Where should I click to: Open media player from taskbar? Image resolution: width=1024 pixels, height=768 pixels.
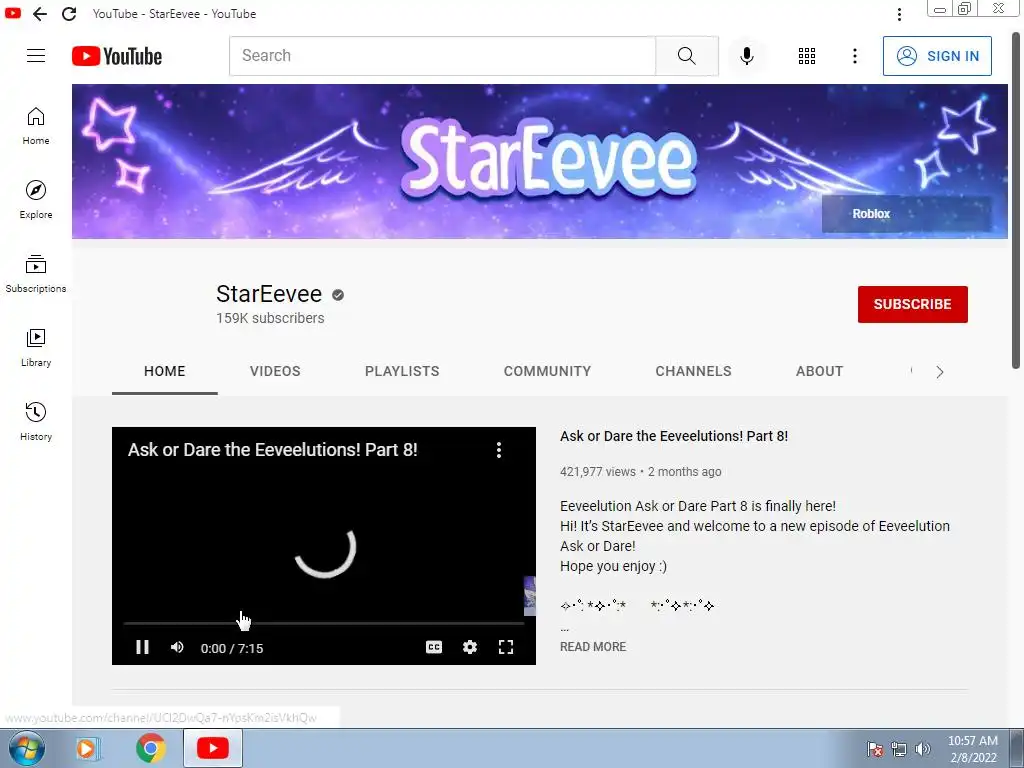[87, 748]
